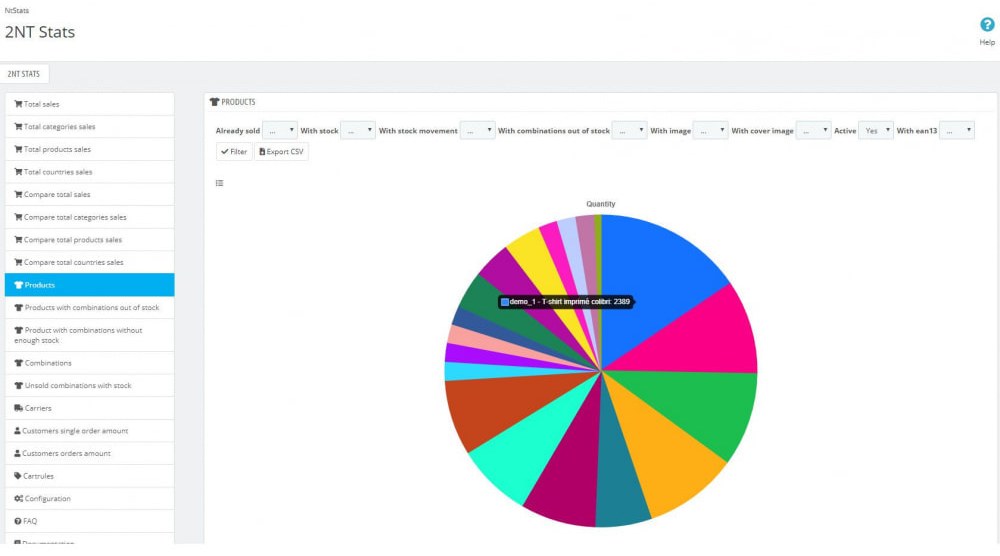
Task: Click cart icon beside Total categories sales
Action: pos(18,126)
